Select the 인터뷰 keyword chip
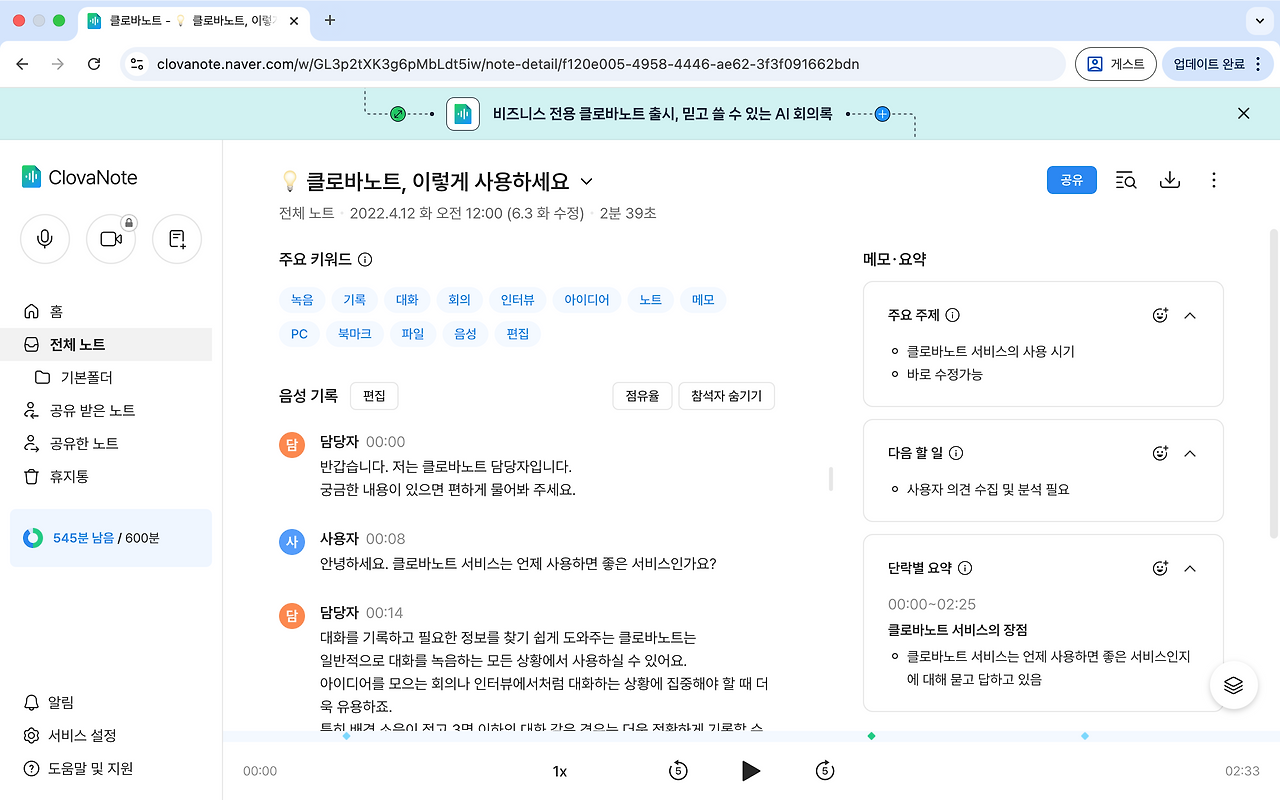The height and width of the screenshot is (800, 1280). coord(517,299)
